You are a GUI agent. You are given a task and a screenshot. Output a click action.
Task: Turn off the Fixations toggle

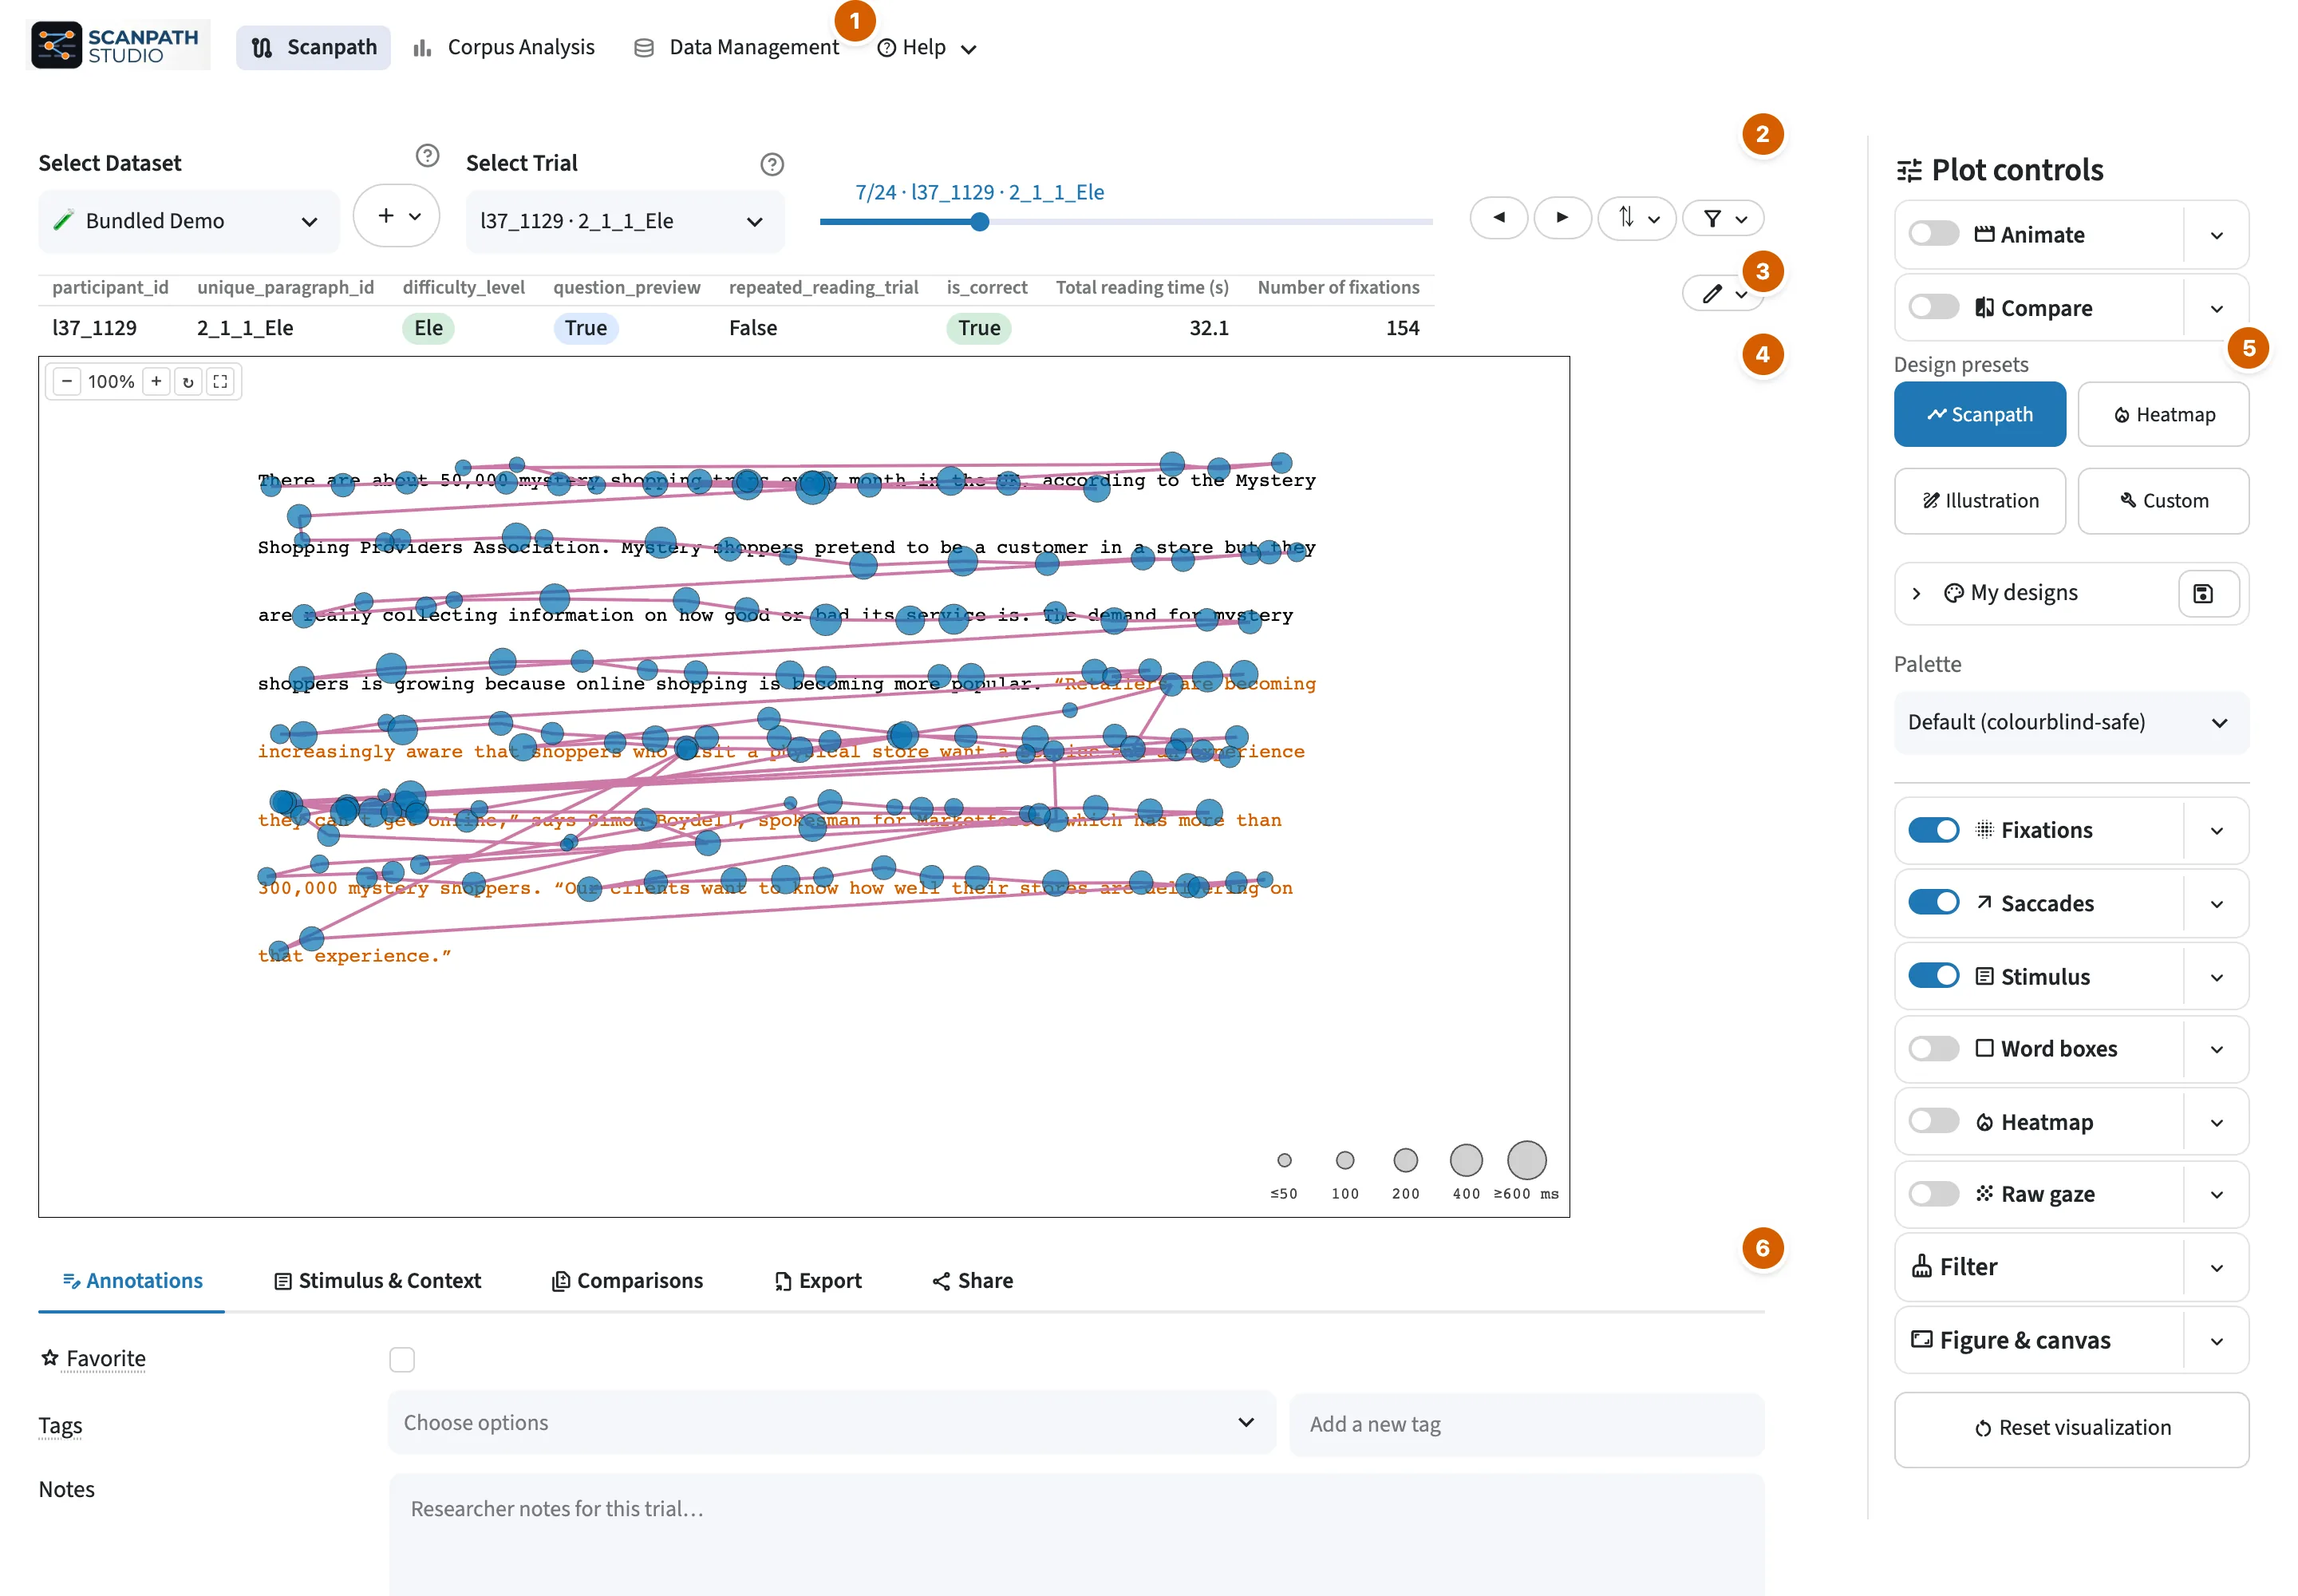[x=1933, y=830]
